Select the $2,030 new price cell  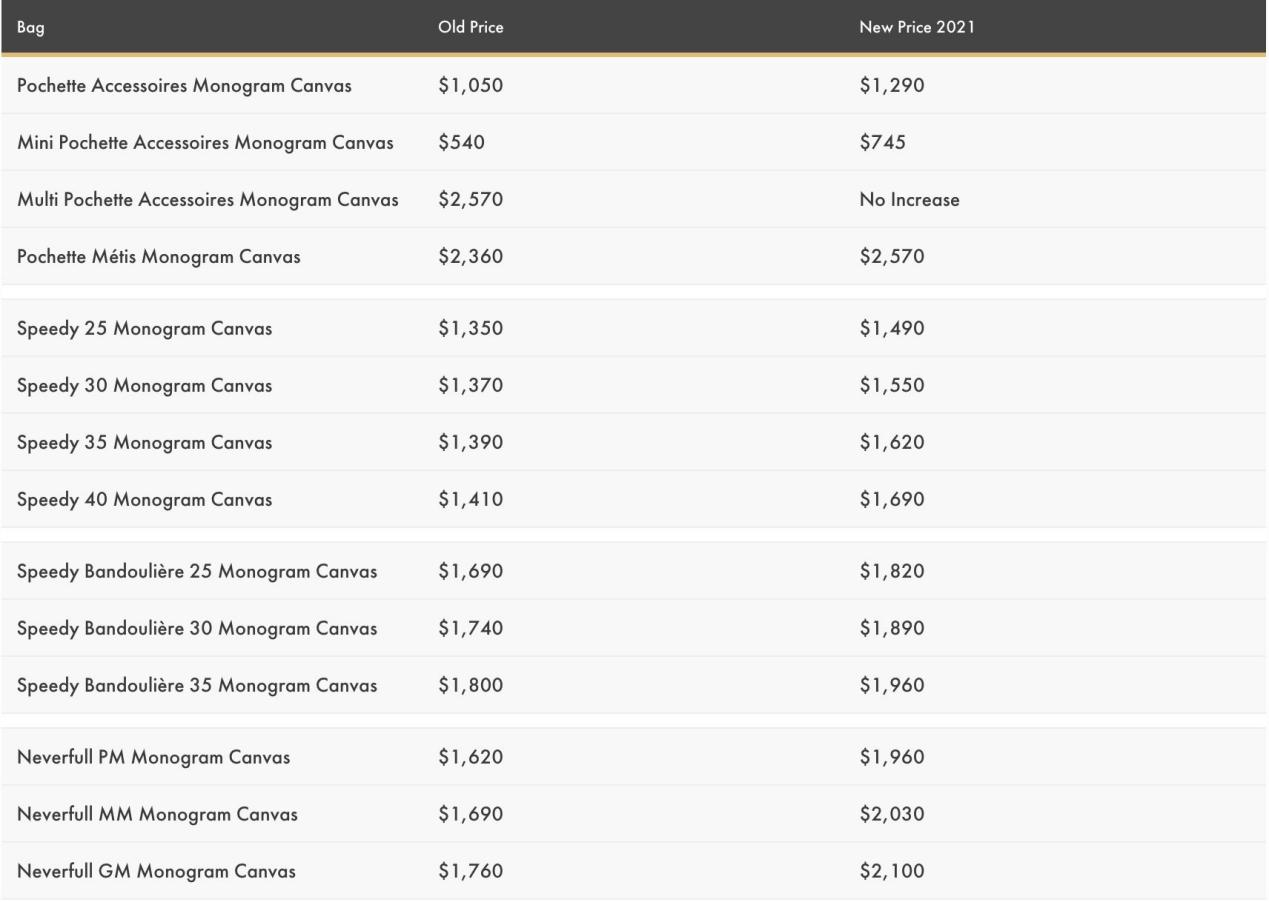[x=892, y=814]
